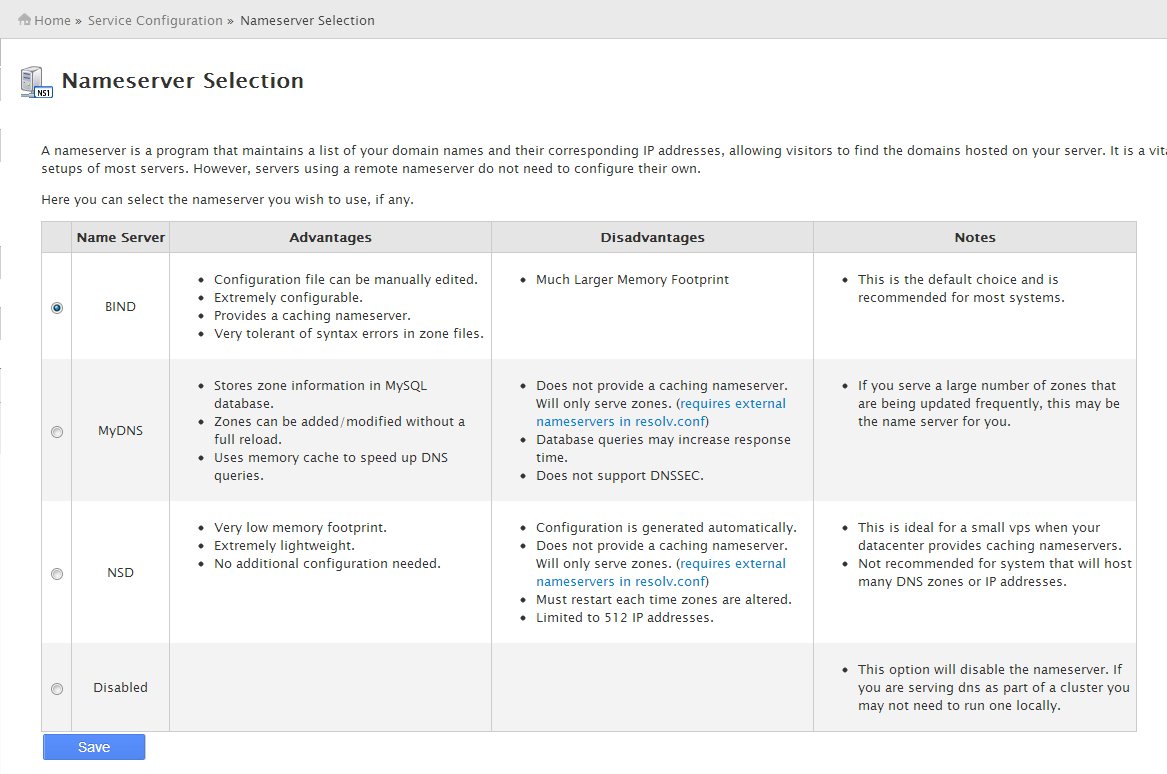The width and height of the screenshot is (1167, 774).
Task: Open resolv.conf link in NSD row
Action: click(661, 572)
